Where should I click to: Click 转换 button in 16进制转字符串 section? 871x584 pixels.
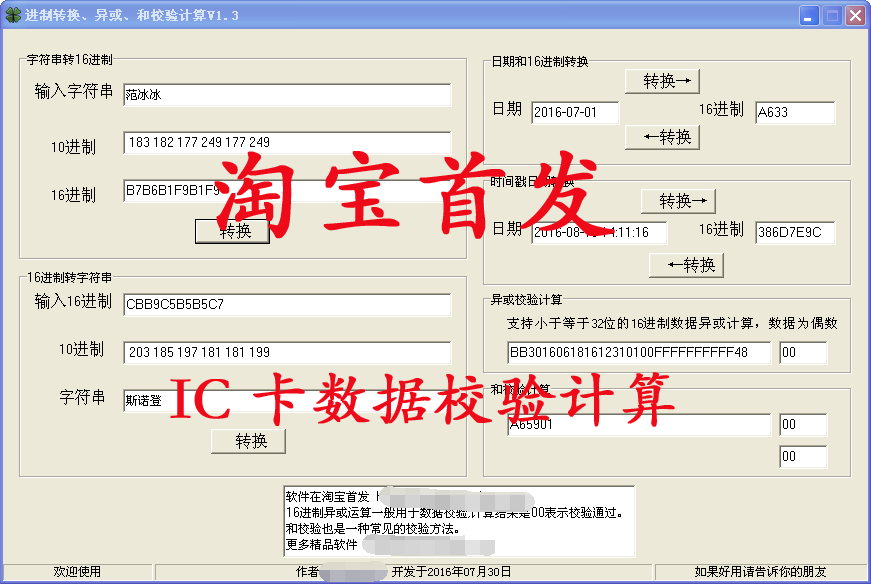click(248, 441)
